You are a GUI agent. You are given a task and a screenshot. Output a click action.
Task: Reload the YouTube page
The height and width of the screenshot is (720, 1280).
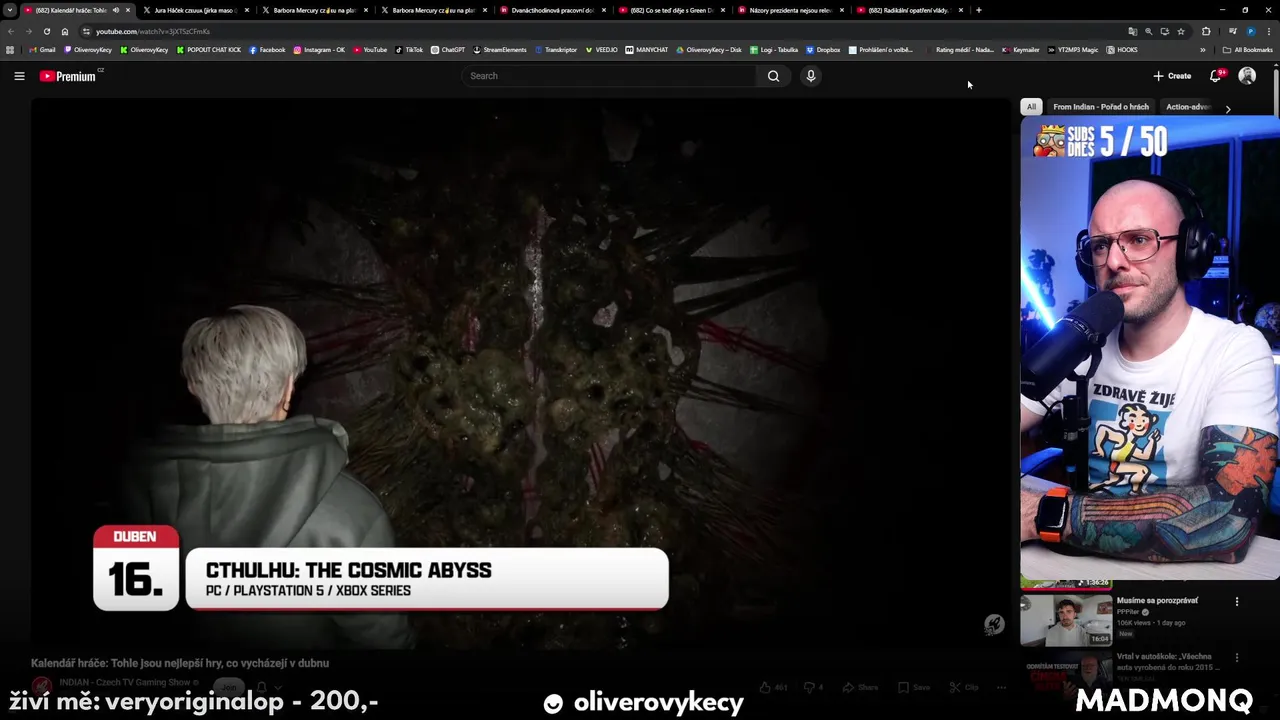point(47,31)
